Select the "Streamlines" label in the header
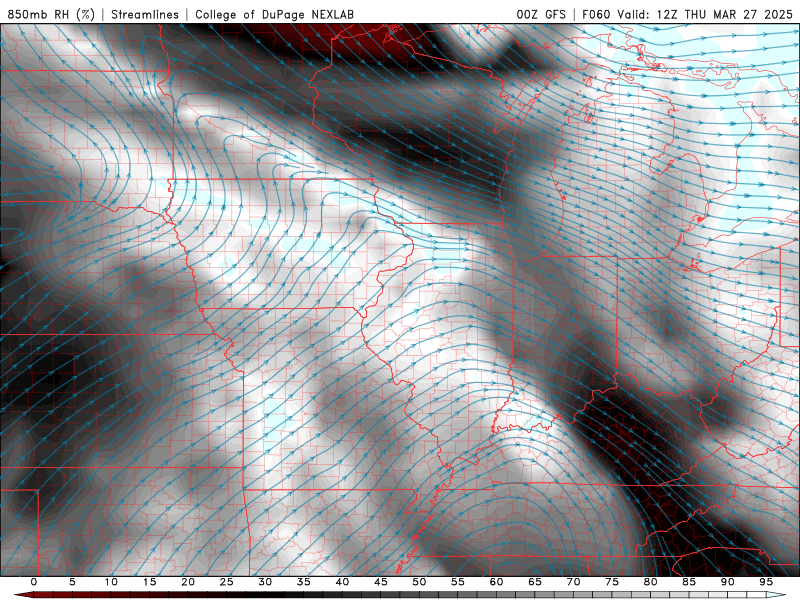Viewport: 800px width, 600px height. click(145, 14)
